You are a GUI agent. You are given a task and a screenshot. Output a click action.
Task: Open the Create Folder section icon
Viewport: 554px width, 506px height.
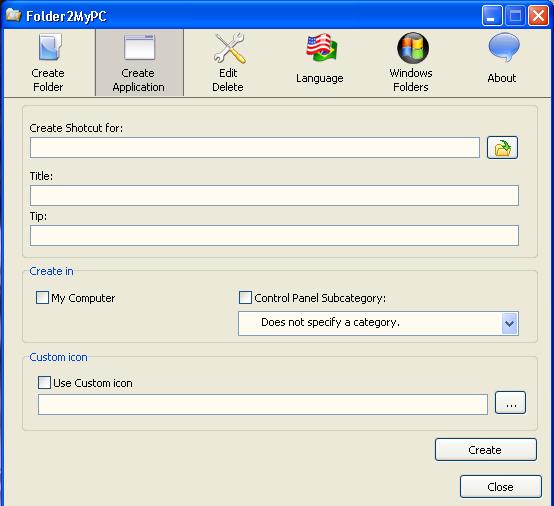[x=49, y=47]
